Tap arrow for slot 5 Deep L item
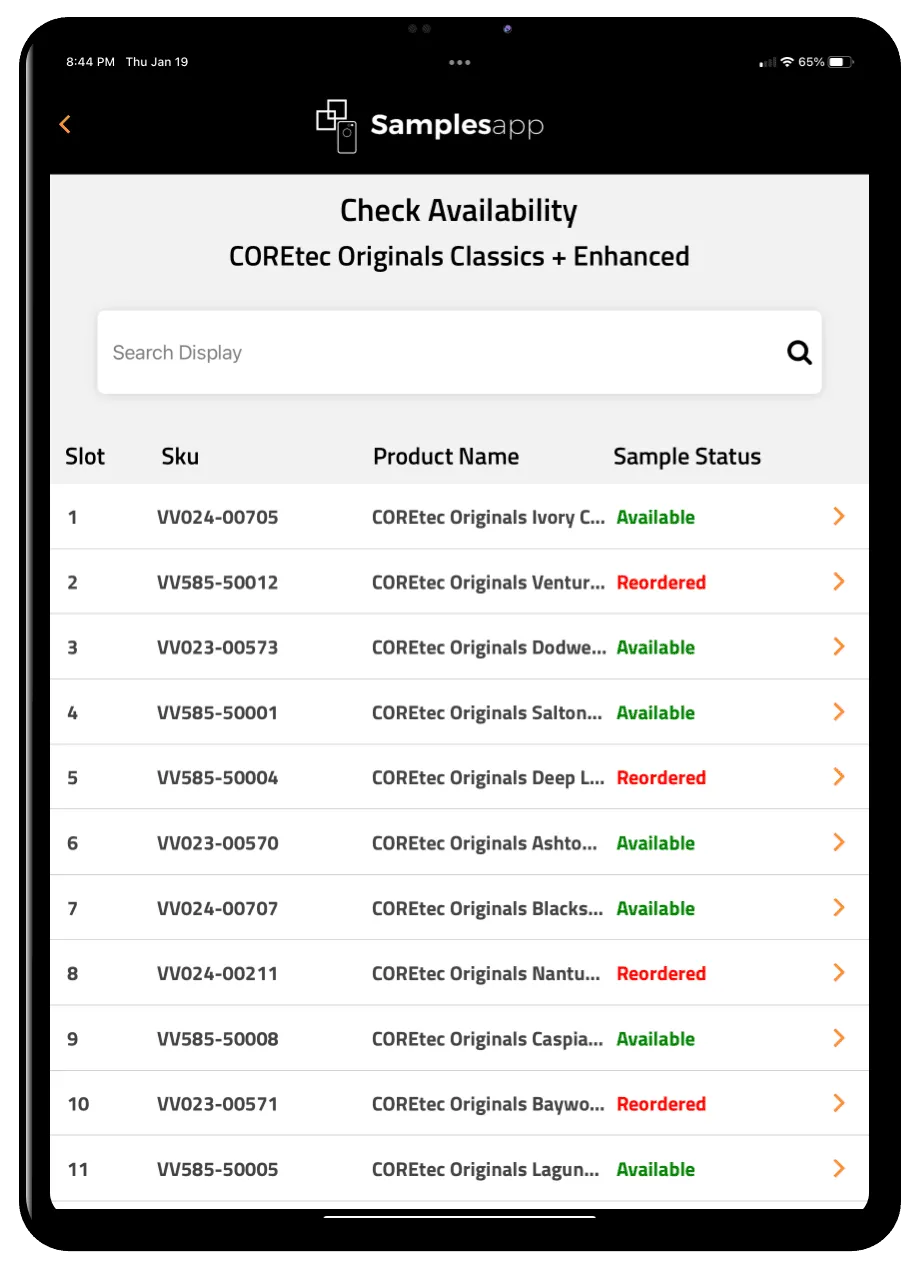This screenshot has height=1270, width=920. click(838, 777)
